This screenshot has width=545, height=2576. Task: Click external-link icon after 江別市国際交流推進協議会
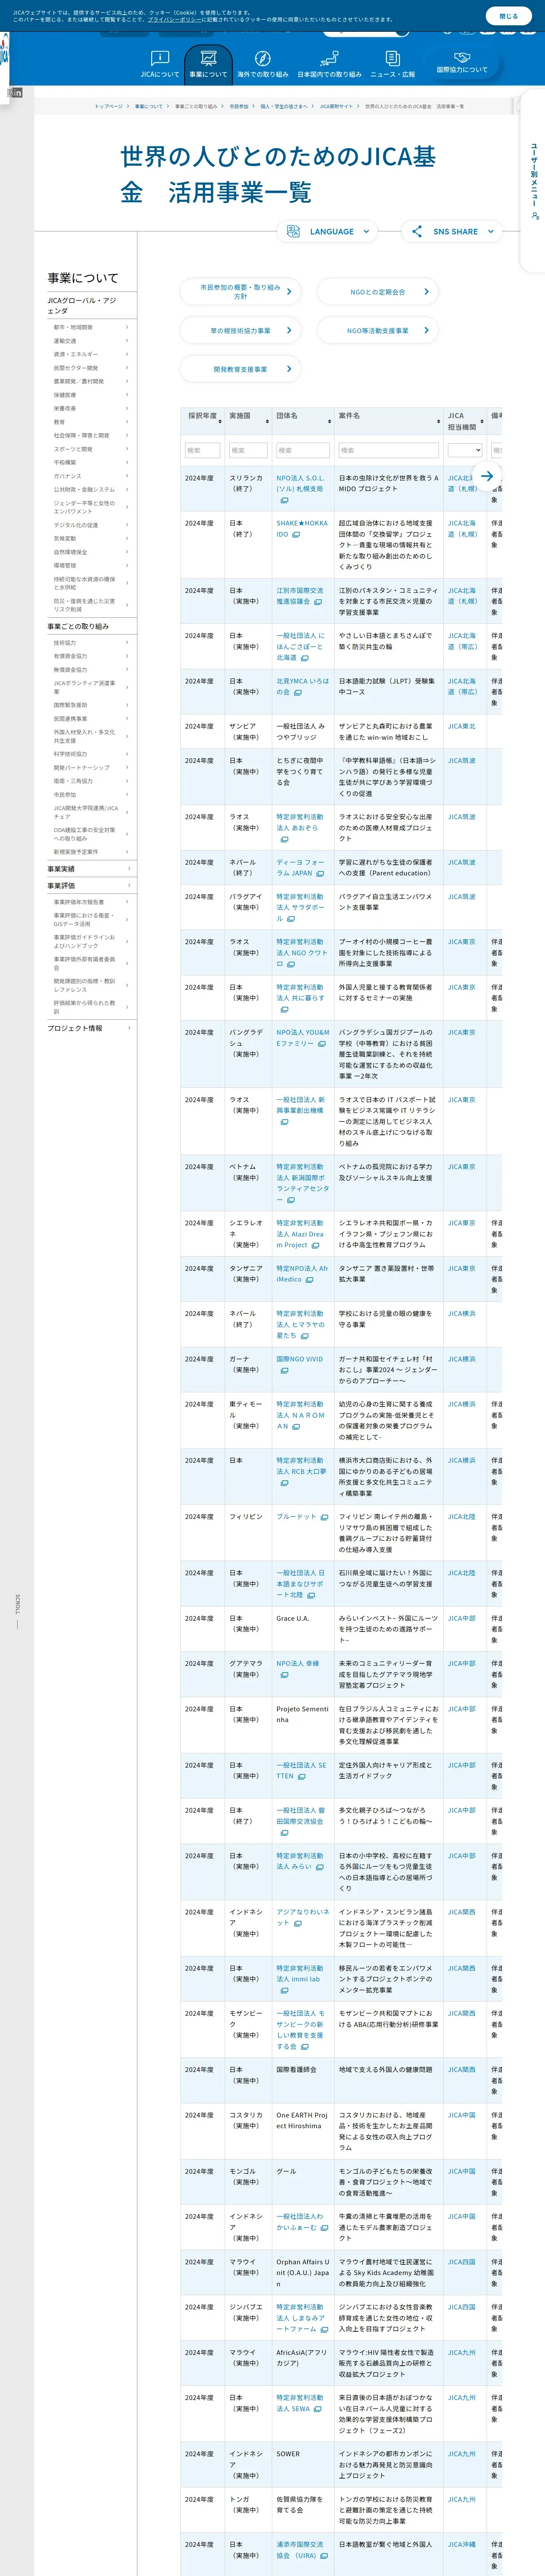318,602
